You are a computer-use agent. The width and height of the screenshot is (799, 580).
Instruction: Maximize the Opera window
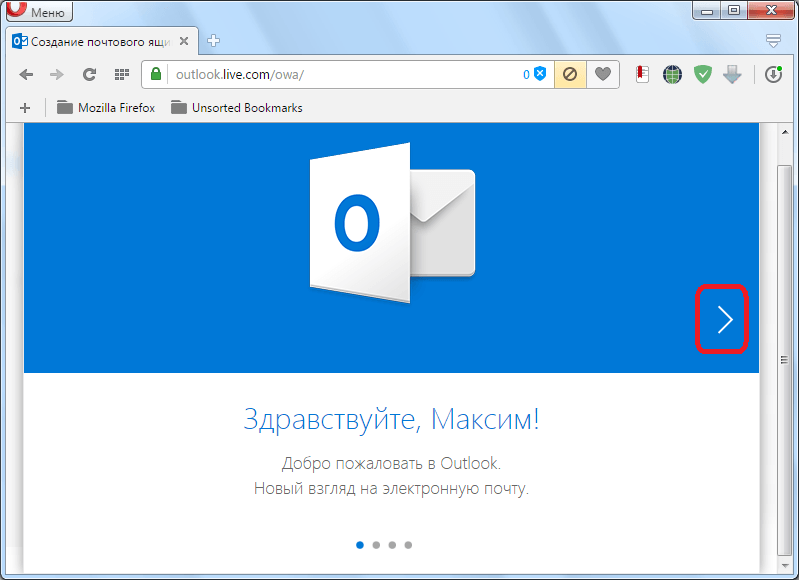pos(734,10)
